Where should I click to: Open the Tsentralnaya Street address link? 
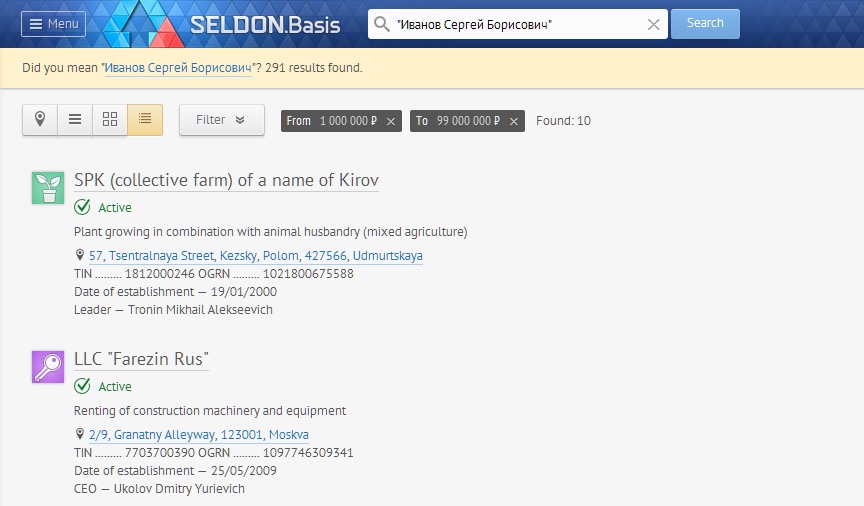[256, 256]
